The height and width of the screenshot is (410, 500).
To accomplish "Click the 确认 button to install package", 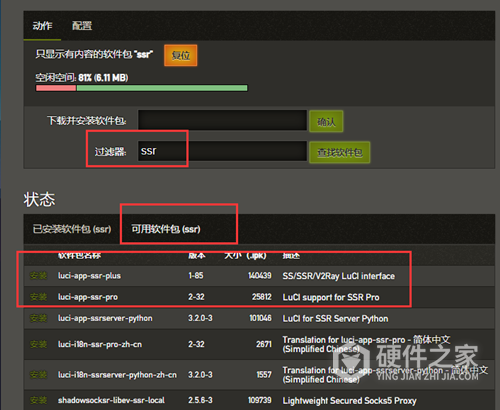I will pos(326,121).
